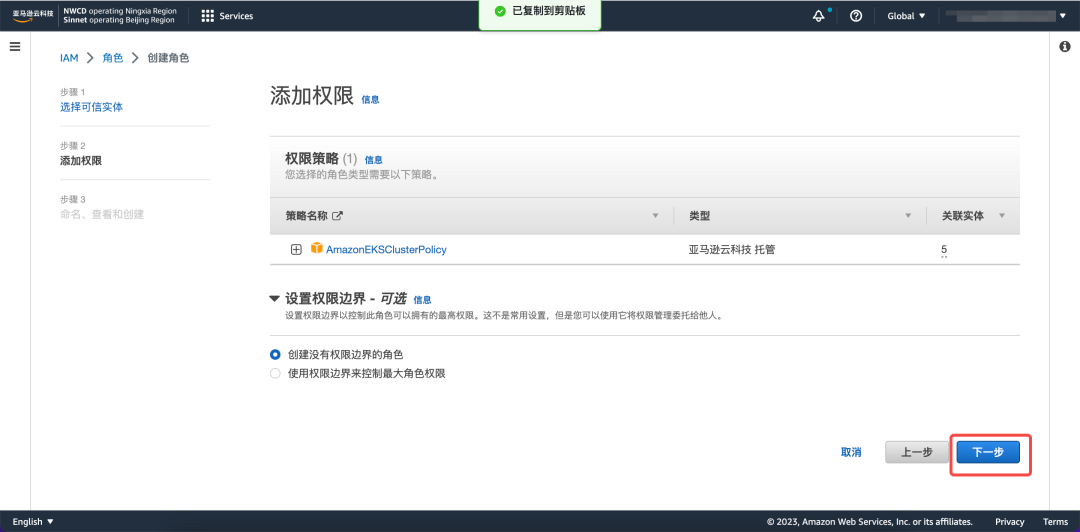Open the notifications bell
Image resolution: width=1080 pixels, height=532 pixels.
coord(819,16)
